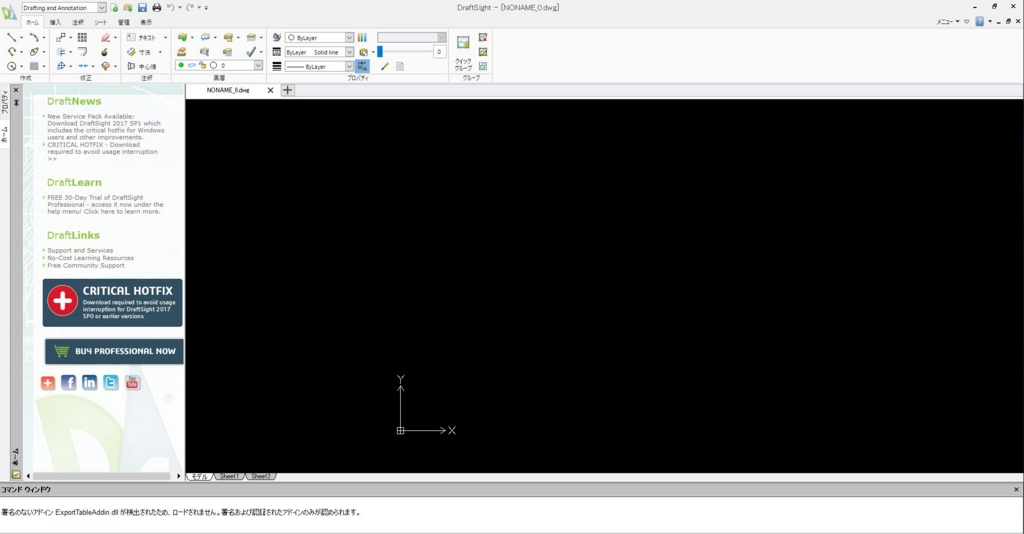Image resolution: width=1024 pixels, height=534 pixels.
Task: Click the Facebook icon in the Home panel
Action: click(69, 383)
